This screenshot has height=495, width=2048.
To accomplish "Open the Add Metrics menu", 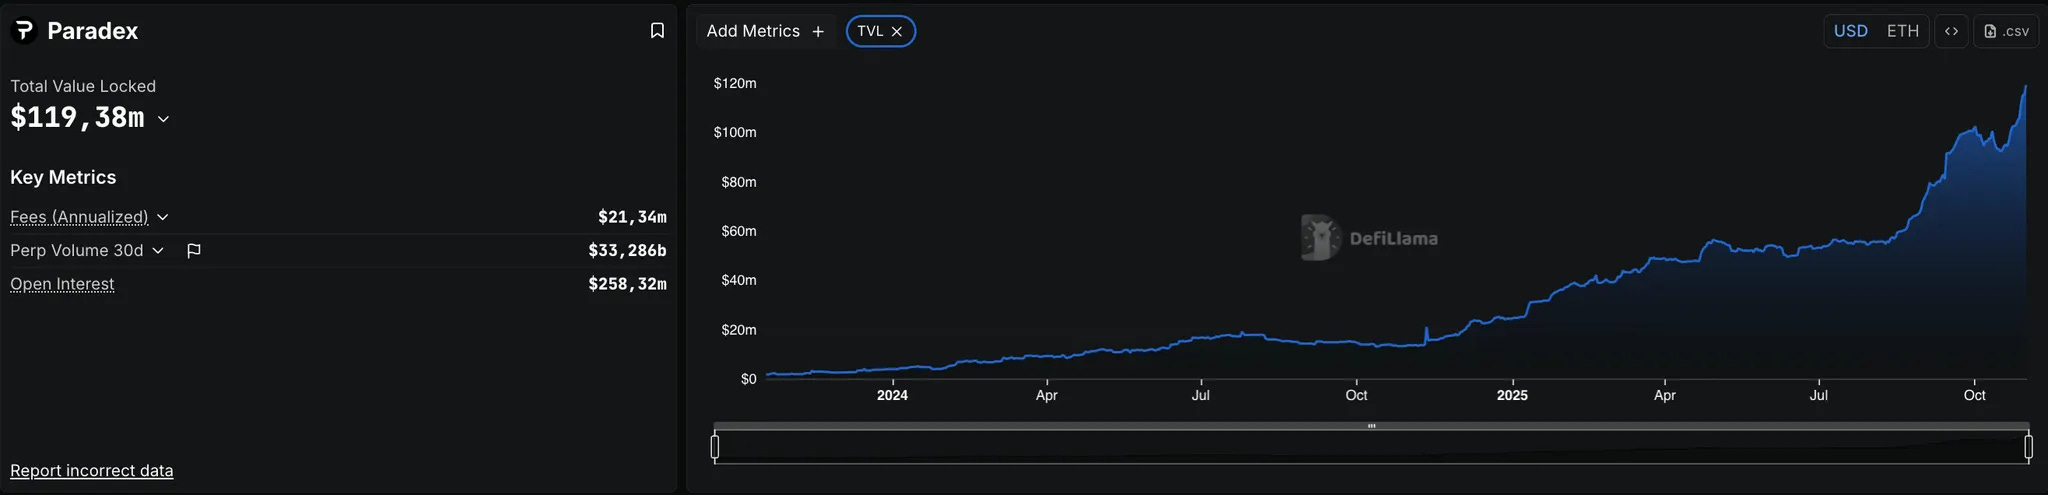I will point(766,31).
